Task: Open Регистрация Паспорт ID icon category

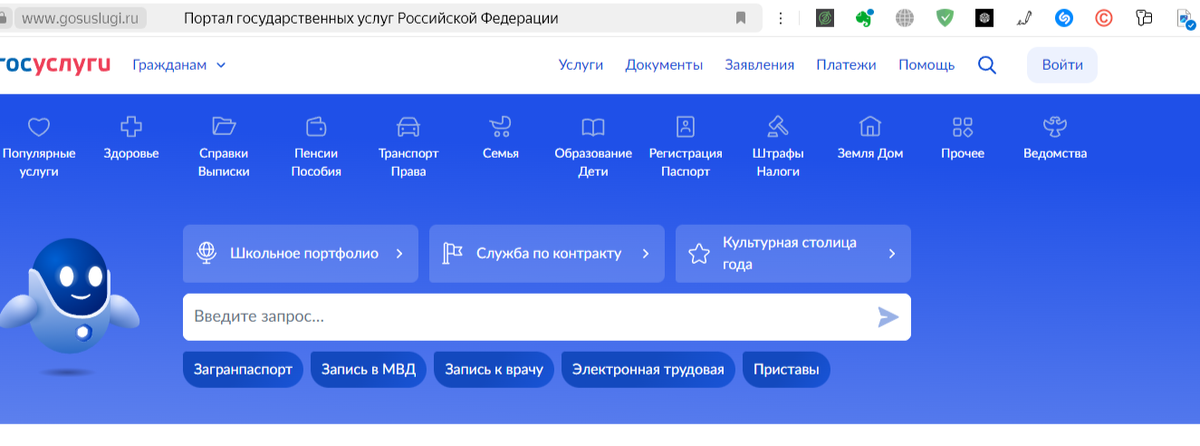Action: [x=685, y=147]
